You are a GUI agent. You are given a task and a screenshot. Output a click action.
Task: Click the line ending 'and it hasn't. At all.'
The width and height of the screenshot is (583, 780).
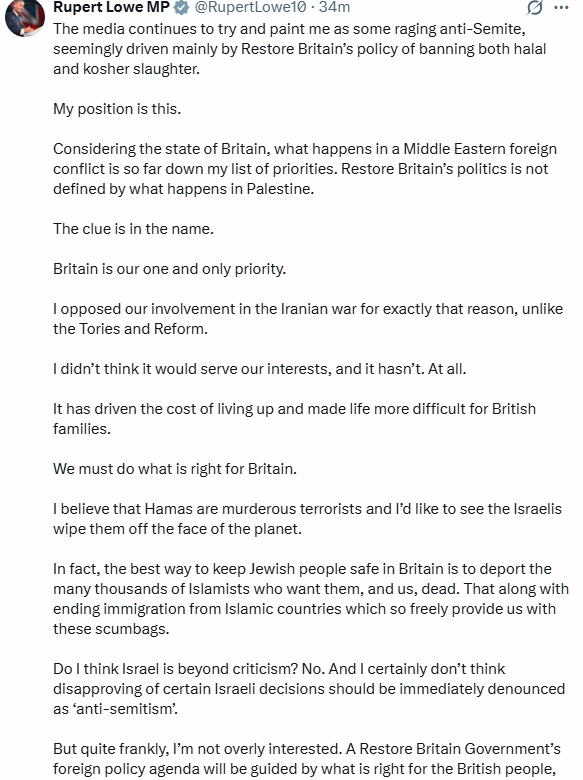click(x=260, y=369)
